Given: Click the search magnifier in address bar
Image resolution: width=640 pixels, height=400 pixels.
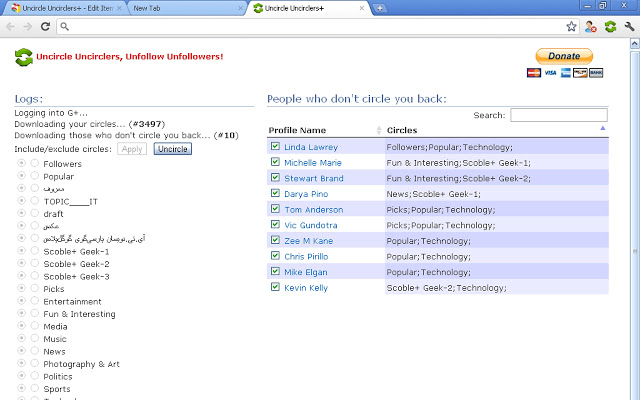Looking at the screenshot, I should point(64,27).
